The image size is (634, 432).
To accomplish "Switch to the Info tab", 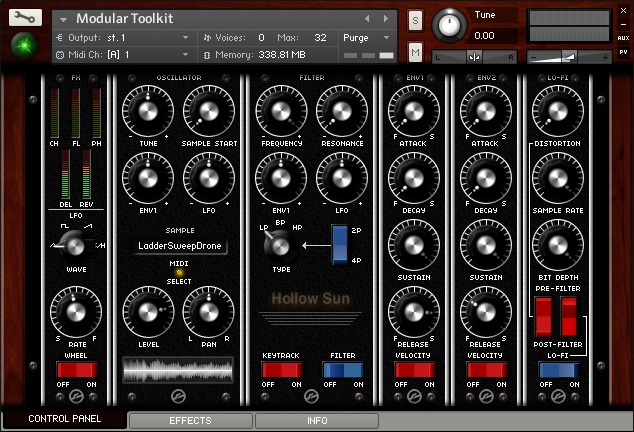I will (x=316, y=421).
